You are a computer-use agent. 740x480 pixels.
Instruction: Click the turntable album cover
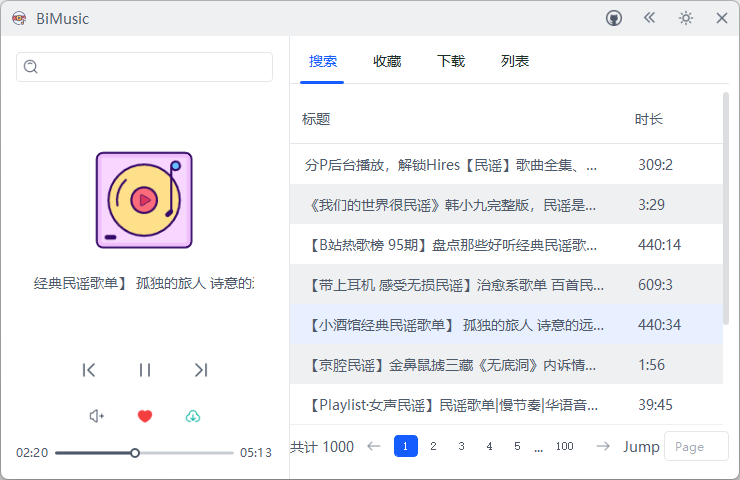[144, 200]
